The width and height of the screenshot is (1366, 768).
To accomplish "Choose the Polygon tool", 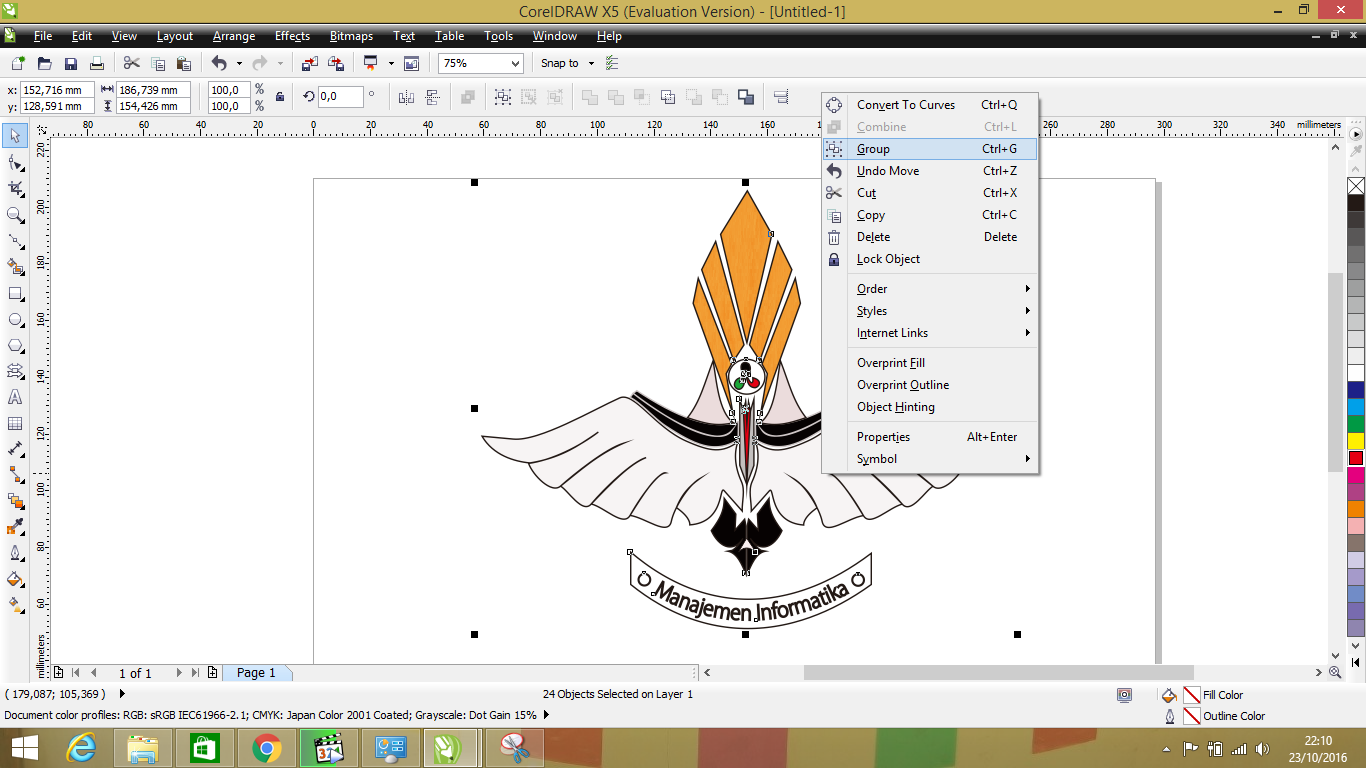I will [16, 345].
